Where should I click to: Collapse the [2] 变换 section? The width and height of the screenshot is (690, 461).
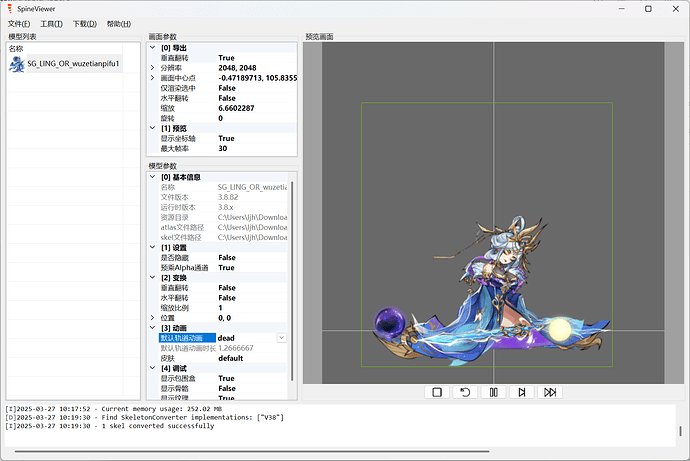point(153,278)
